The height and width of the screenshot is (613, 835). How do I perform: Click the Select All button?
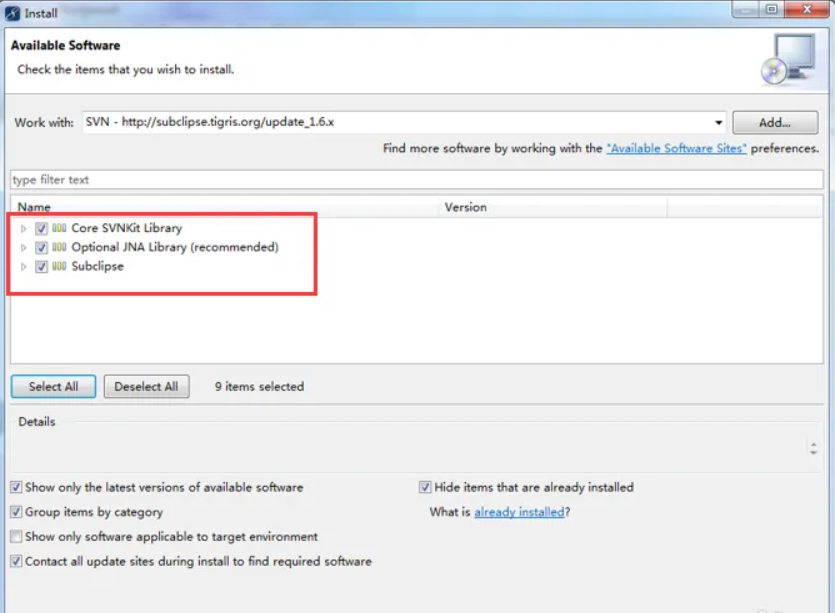click(x=53, y=387)
